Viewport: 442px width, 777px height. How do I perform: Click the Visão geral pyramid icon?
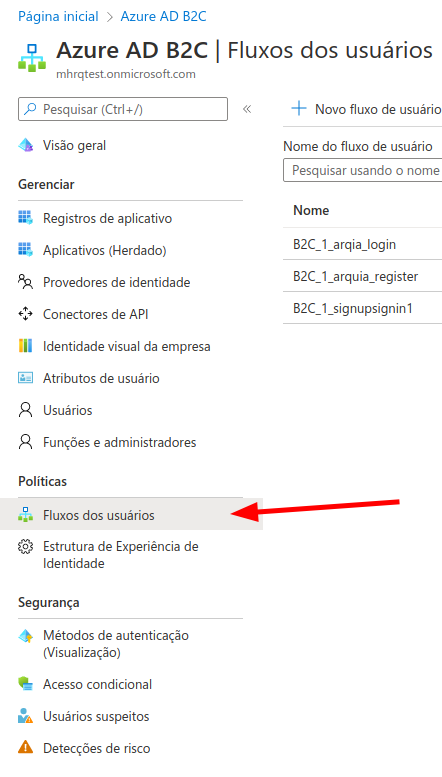(x=25, y=146)
